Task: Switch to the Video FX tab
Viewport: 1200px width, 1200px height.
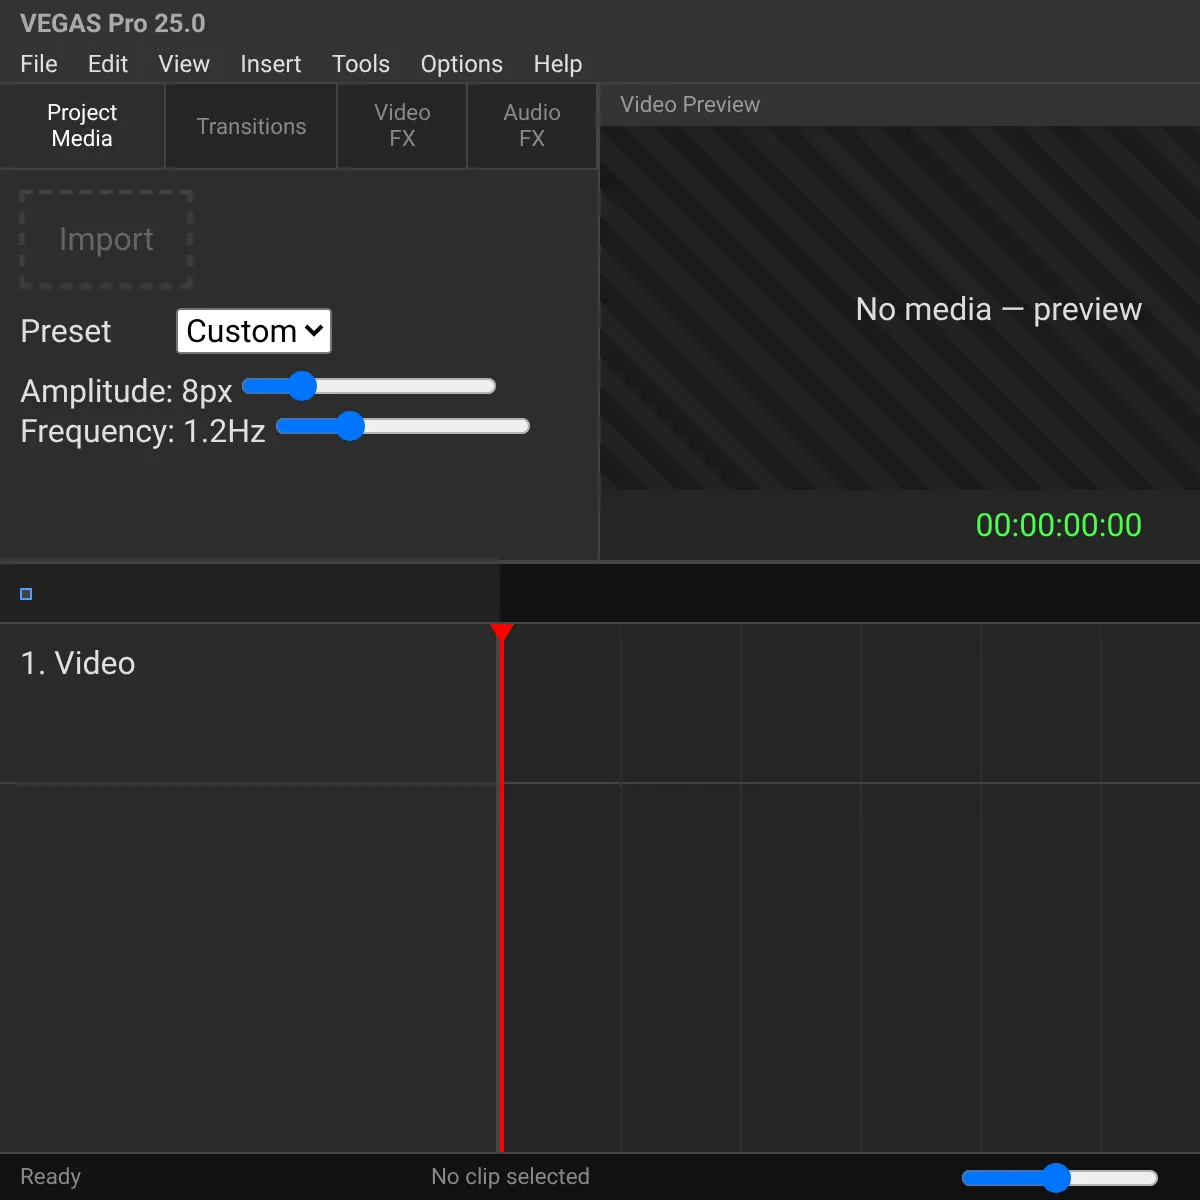Action: [402, 126]
